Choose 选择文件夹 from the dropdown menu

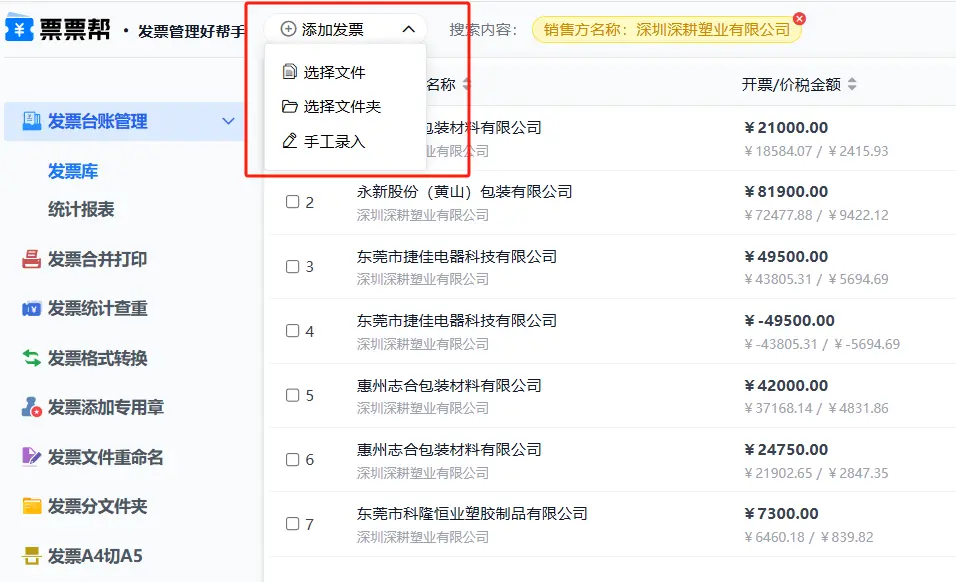click(x=342, y=107)
